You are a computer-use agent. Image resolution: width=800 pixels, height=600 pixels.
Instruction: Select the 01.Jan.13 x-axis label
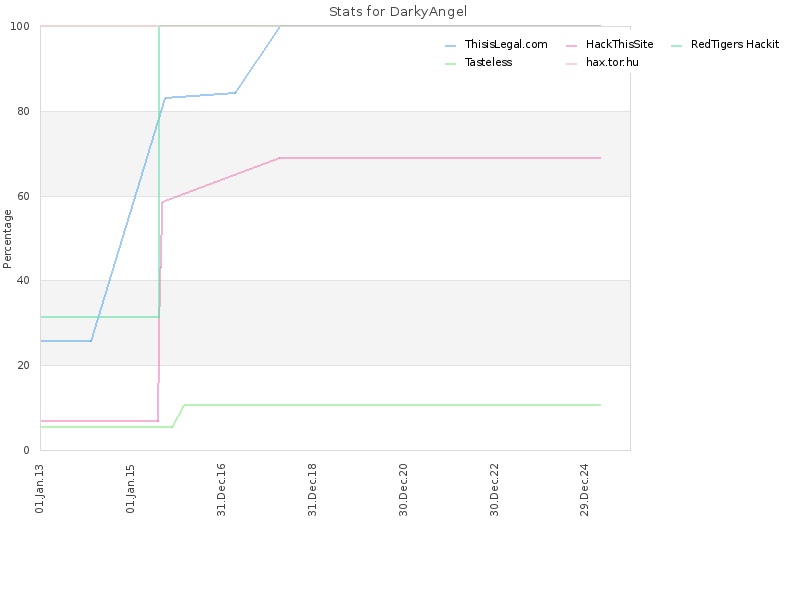(x=40, y=489)
